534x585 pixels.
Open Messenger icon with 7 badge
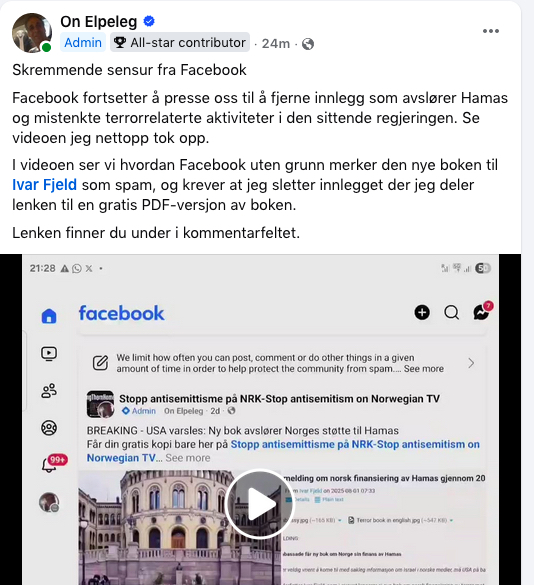[481, 312]
